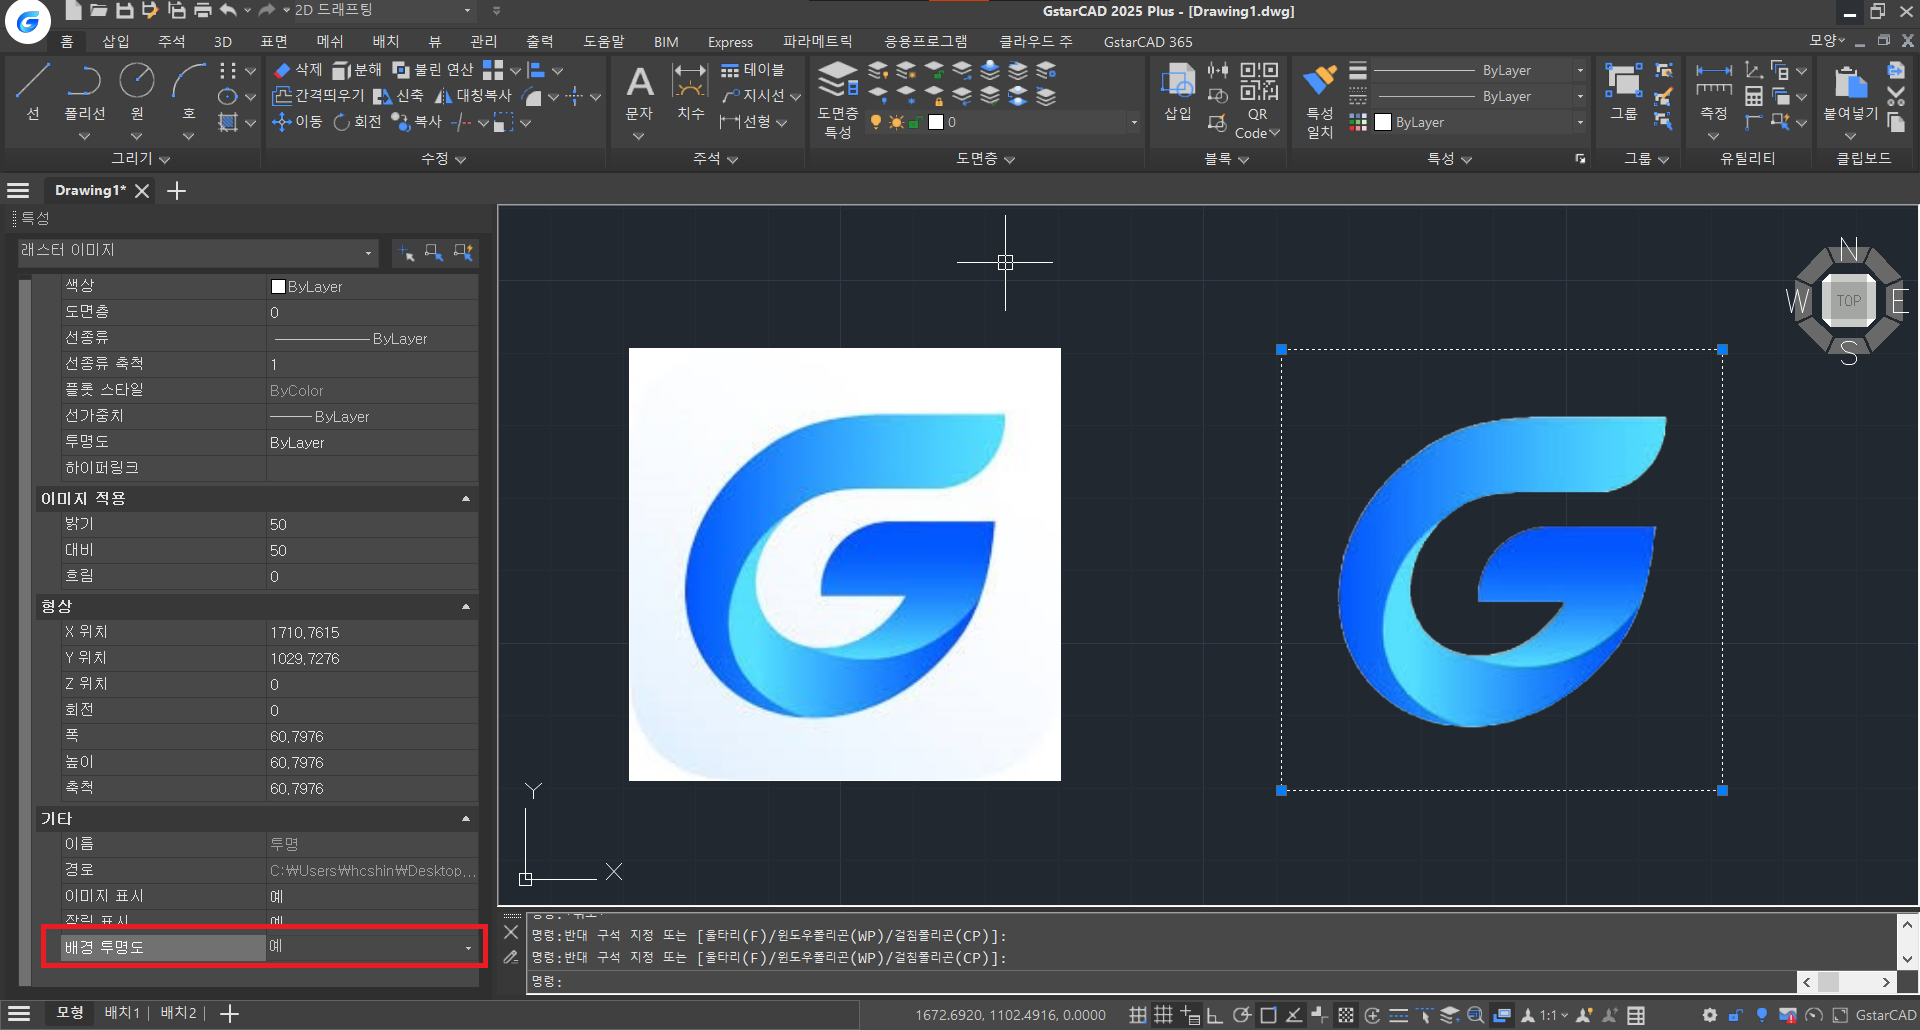The width and height of the screenshot is (1920, 1030).
Task: Expand the 그리기 panel title
Action: click(140, 158)
